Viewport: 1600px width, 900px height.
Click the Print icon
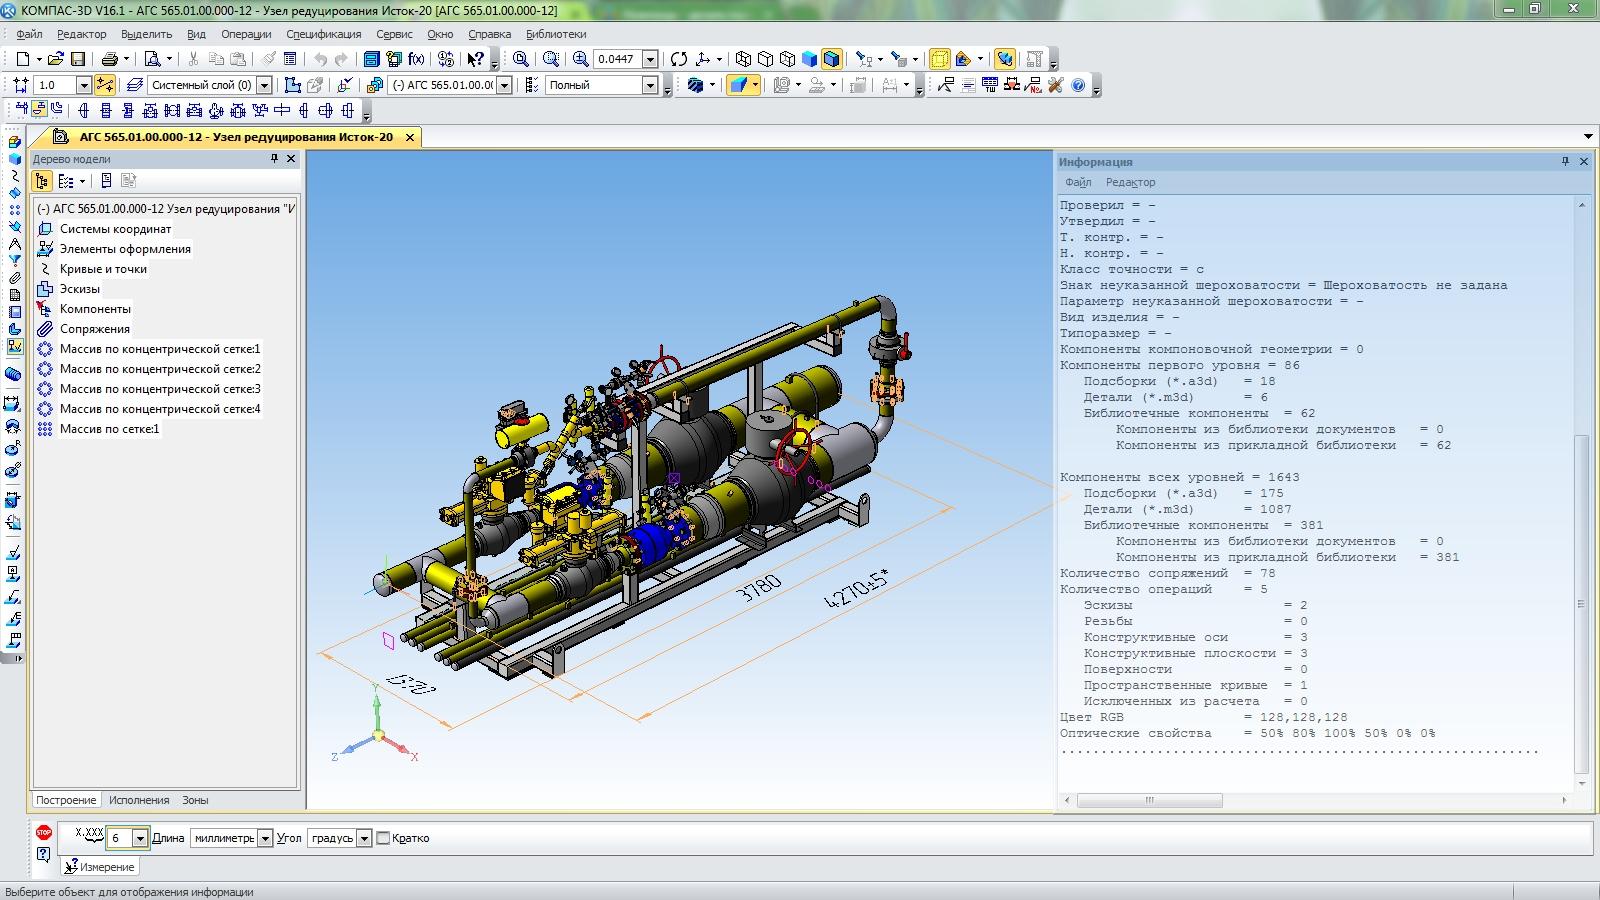(x=110, y=59)
